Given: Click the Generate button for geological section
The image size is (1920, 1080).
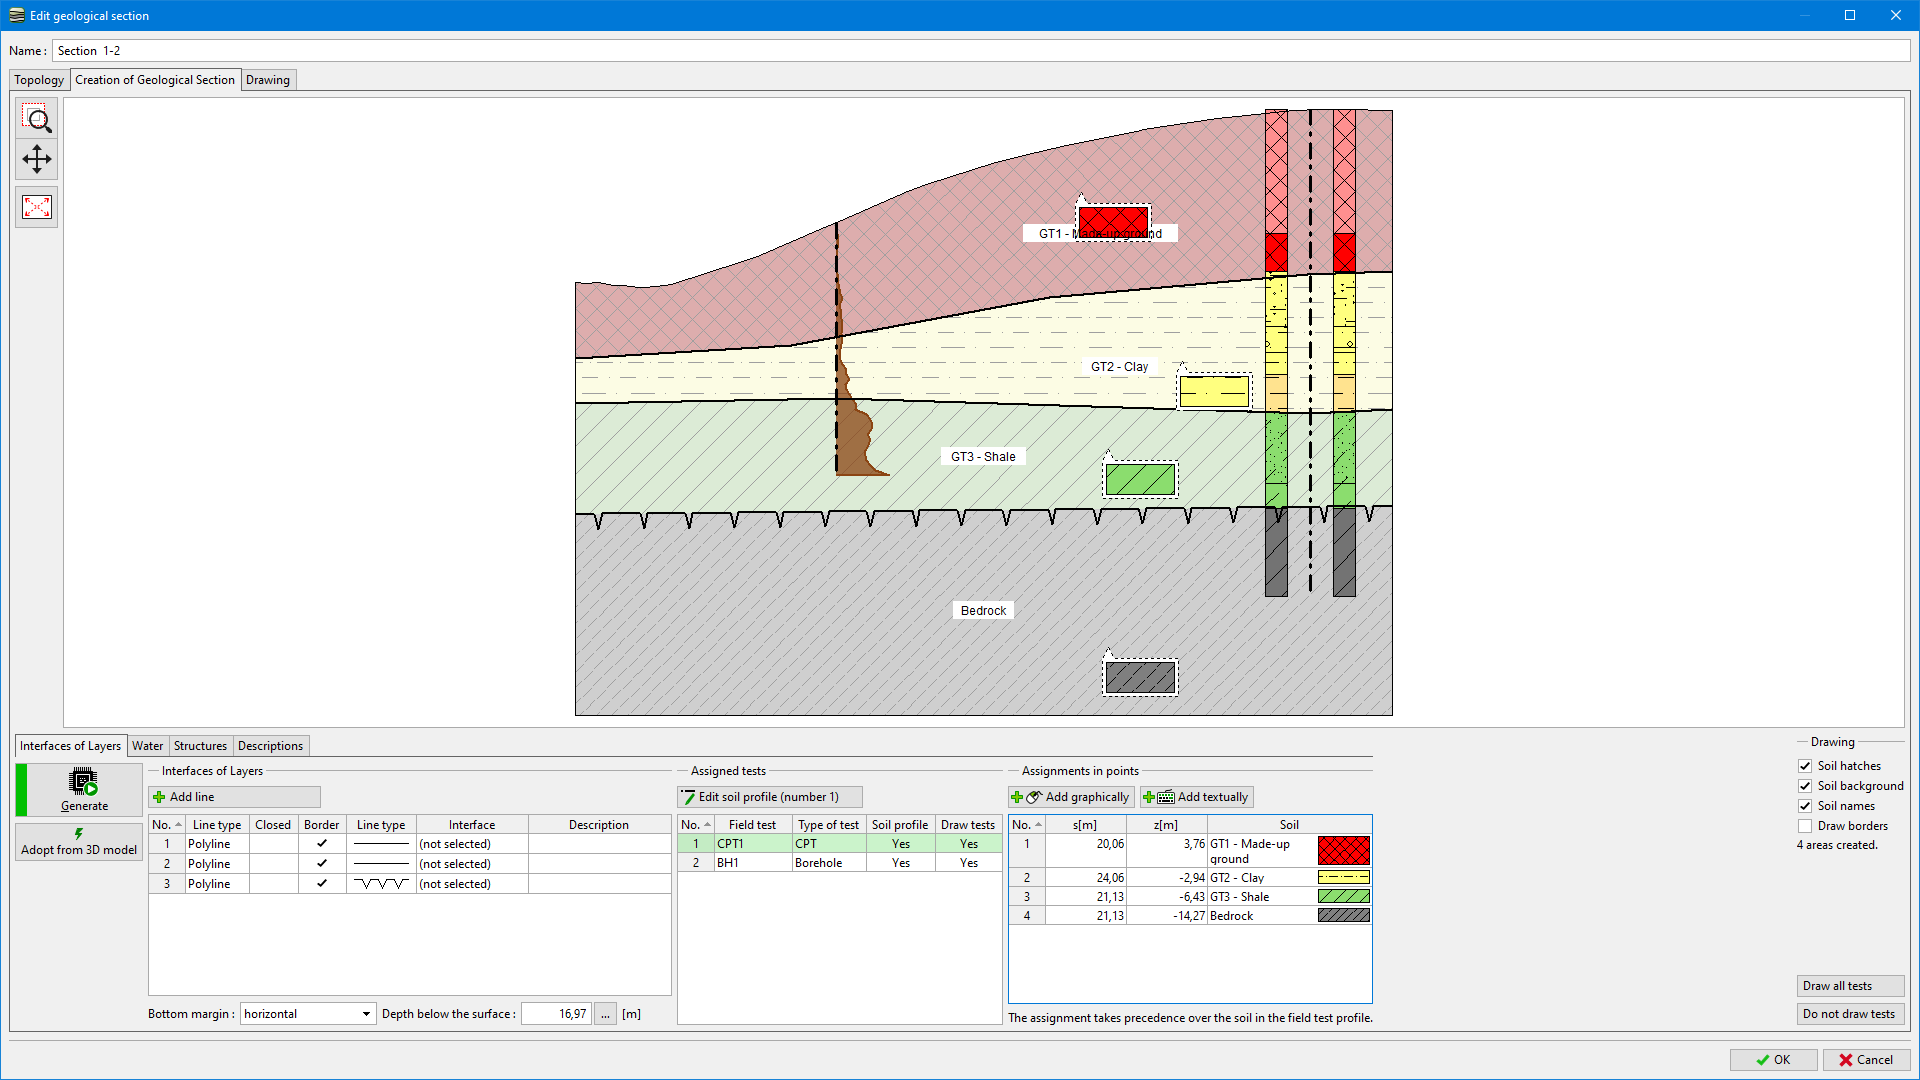Looking at the screenshot, I should pyautogui.click(x=82, y=789).
